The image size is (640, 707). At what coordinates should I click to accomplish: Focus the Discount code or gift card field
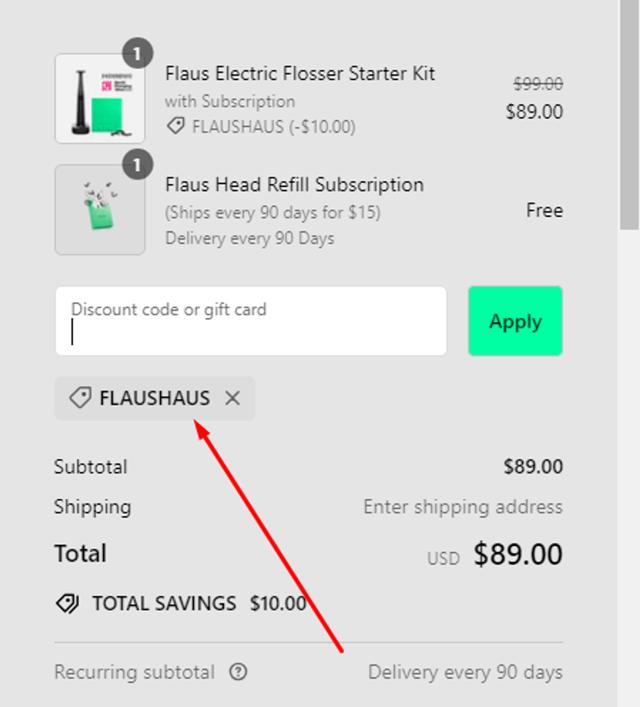(x=250, y=321)
